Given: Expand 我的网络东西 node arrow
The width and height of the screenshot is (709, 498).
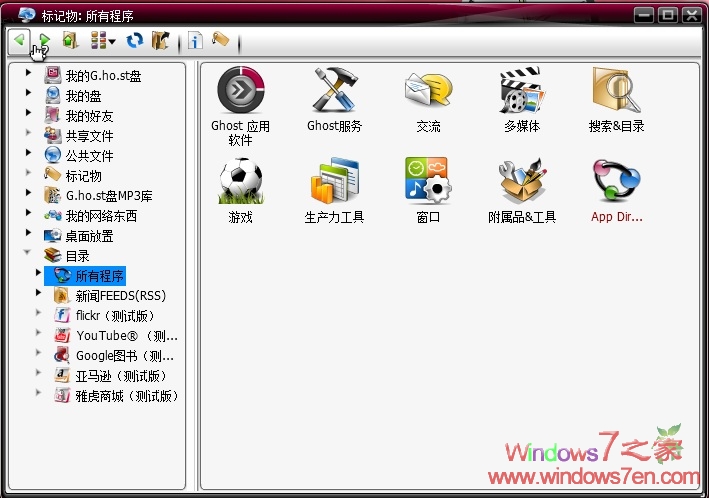Looking at the screenshot, I should click(x=28, y=212).
